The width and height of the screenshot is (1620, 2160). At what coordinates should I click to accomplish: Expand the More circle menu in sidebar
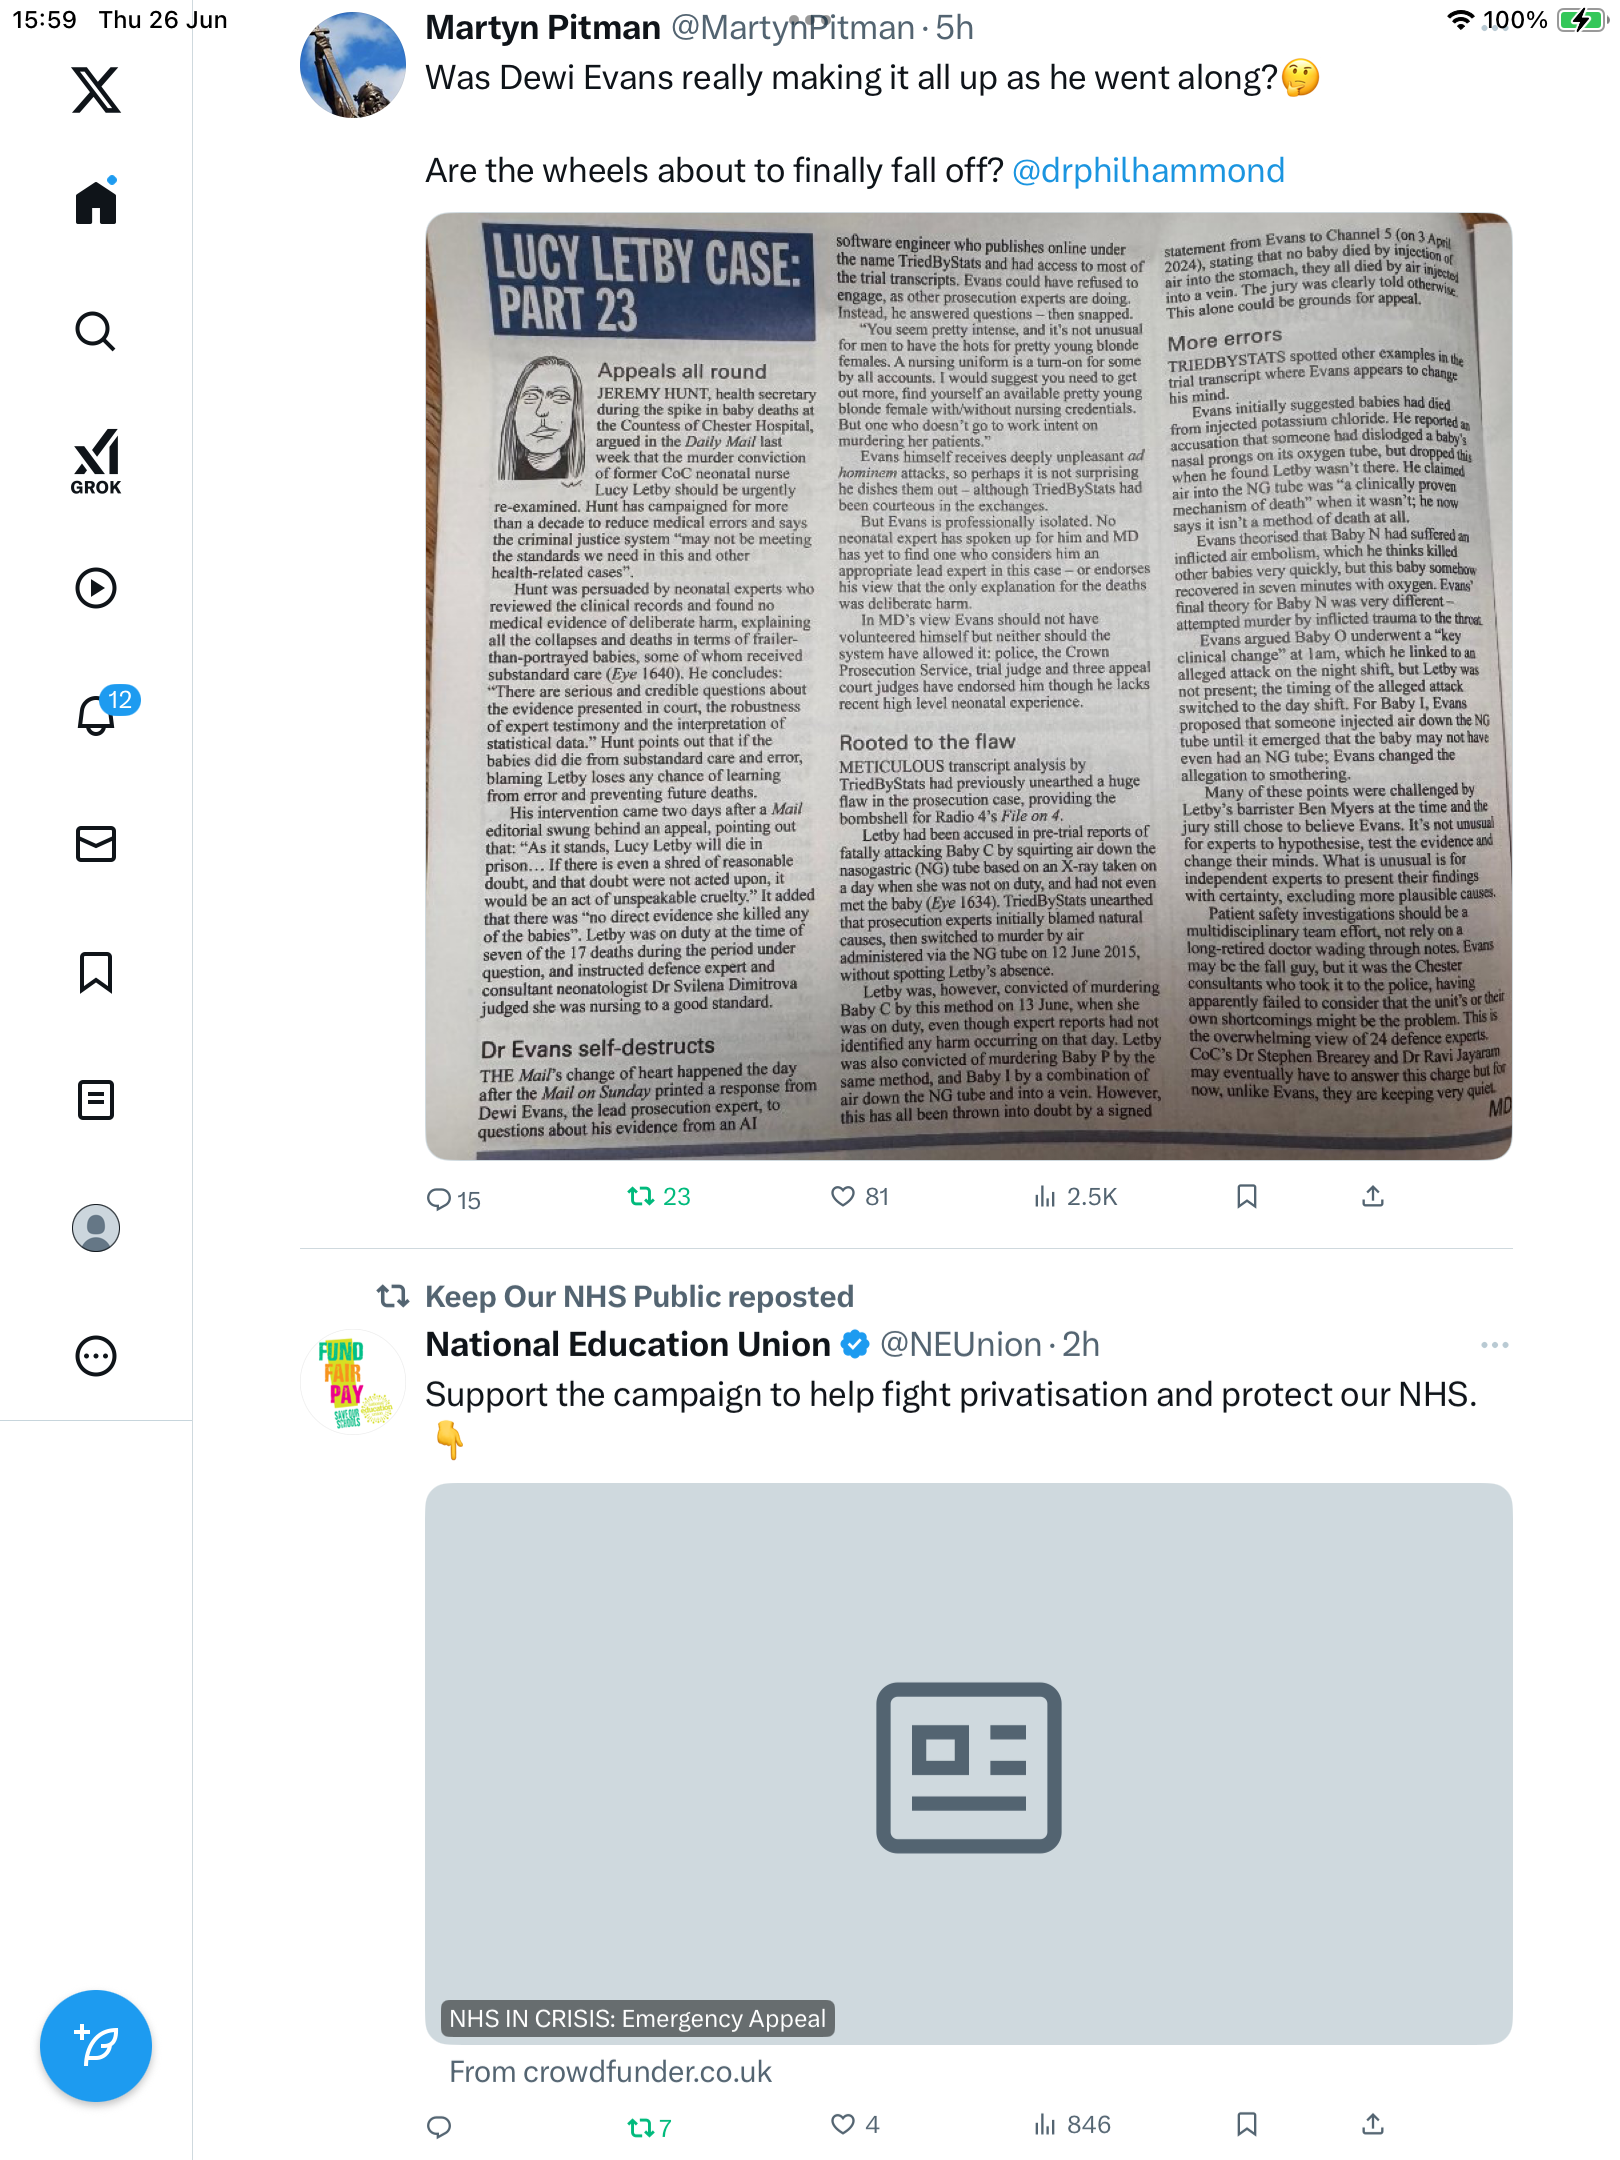click(96, 1356)
